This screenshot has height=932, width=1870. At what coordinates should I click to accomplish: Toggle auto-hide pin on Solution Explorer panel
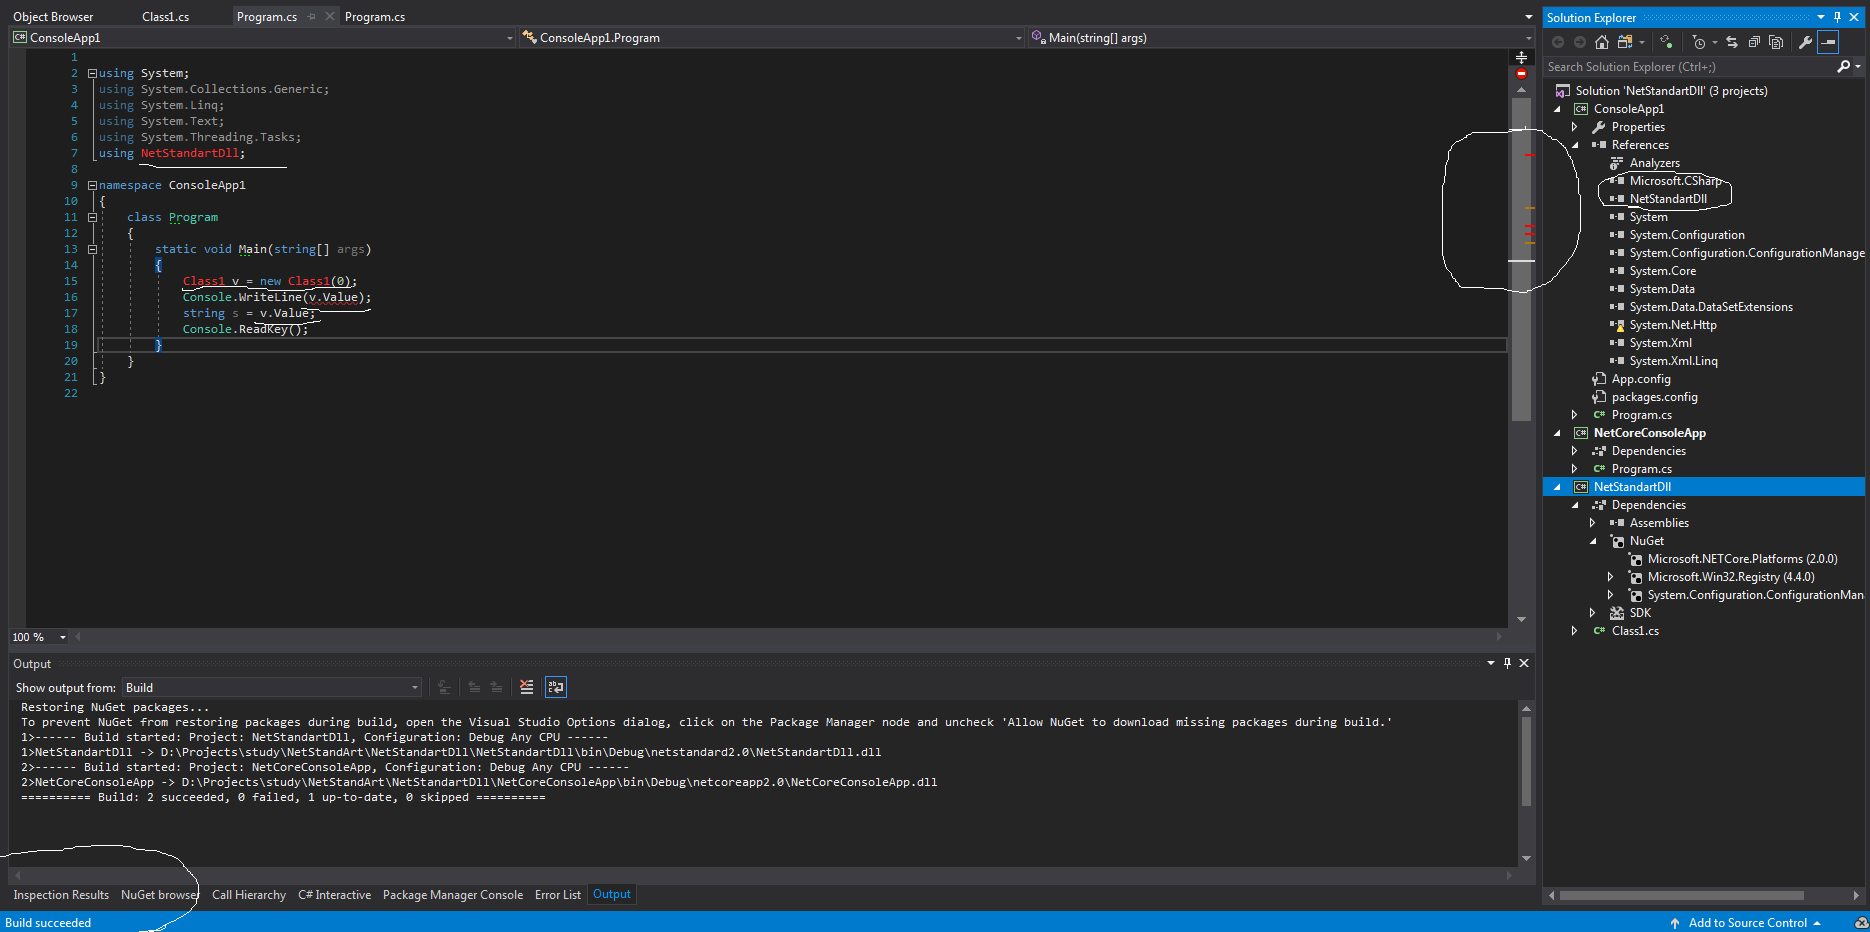tap(1837, 17)
